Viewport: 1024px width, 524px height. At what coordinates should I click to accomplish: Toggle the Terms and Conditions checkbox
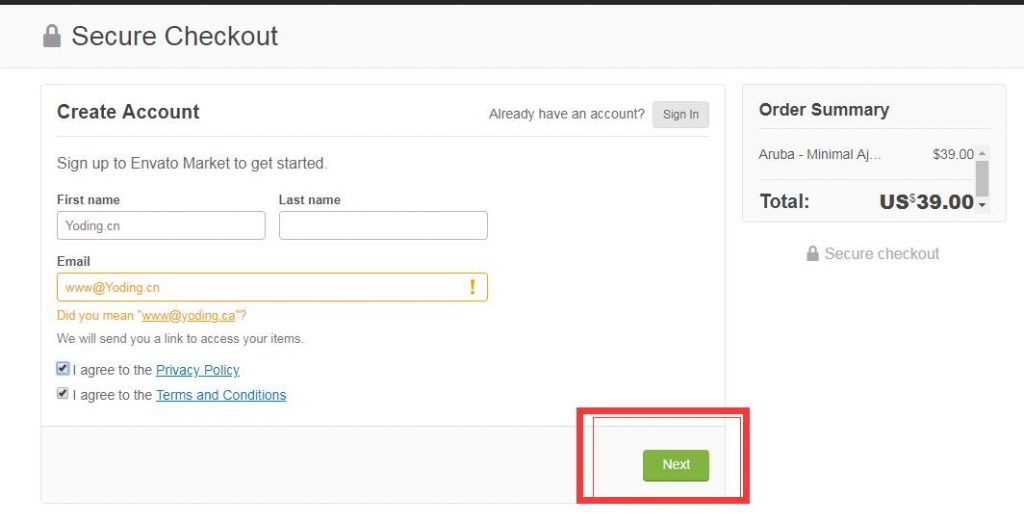point(63,394)
